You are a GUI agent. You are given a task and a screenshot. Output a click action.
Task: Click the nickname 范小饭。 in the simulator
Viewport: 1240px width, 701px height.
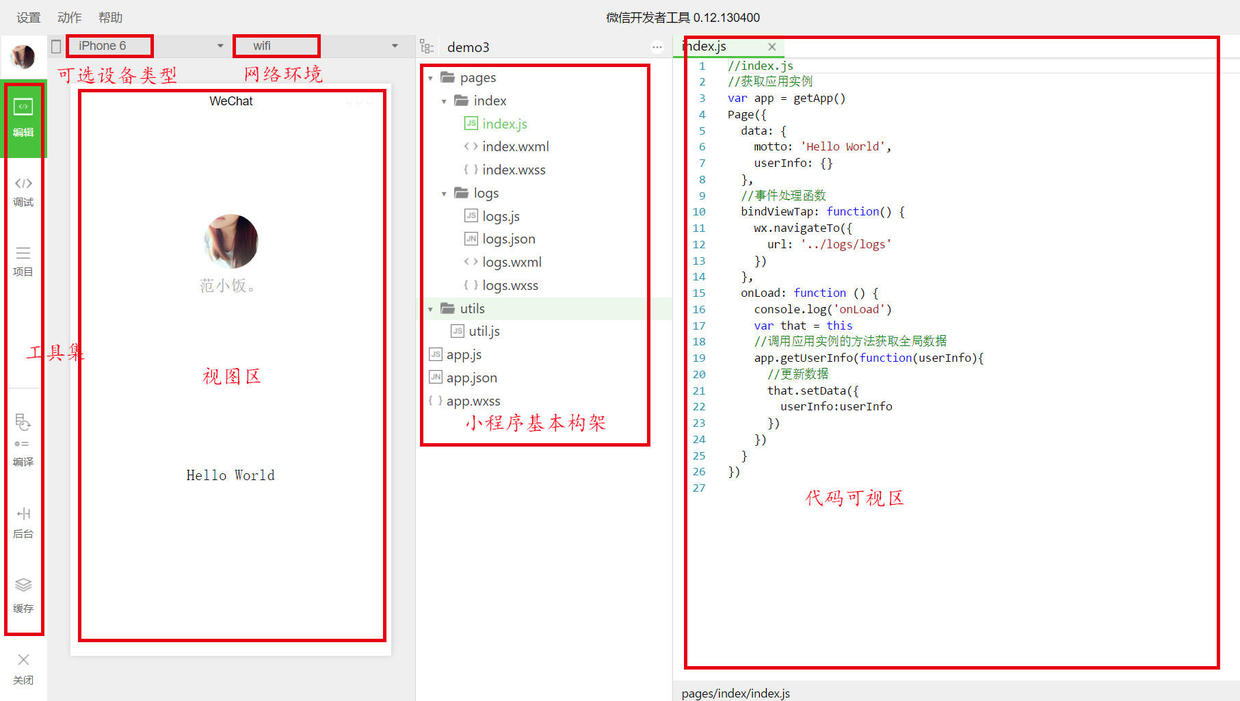230,286
